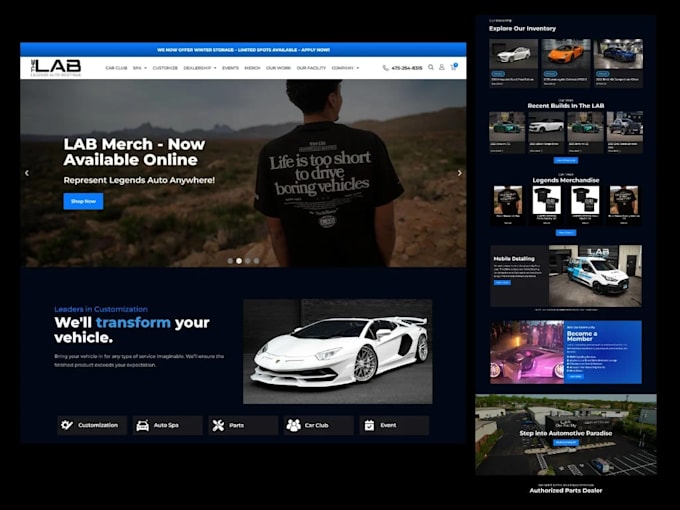
Task: Click the Become a Member event photo
Action: coord(527,352)
